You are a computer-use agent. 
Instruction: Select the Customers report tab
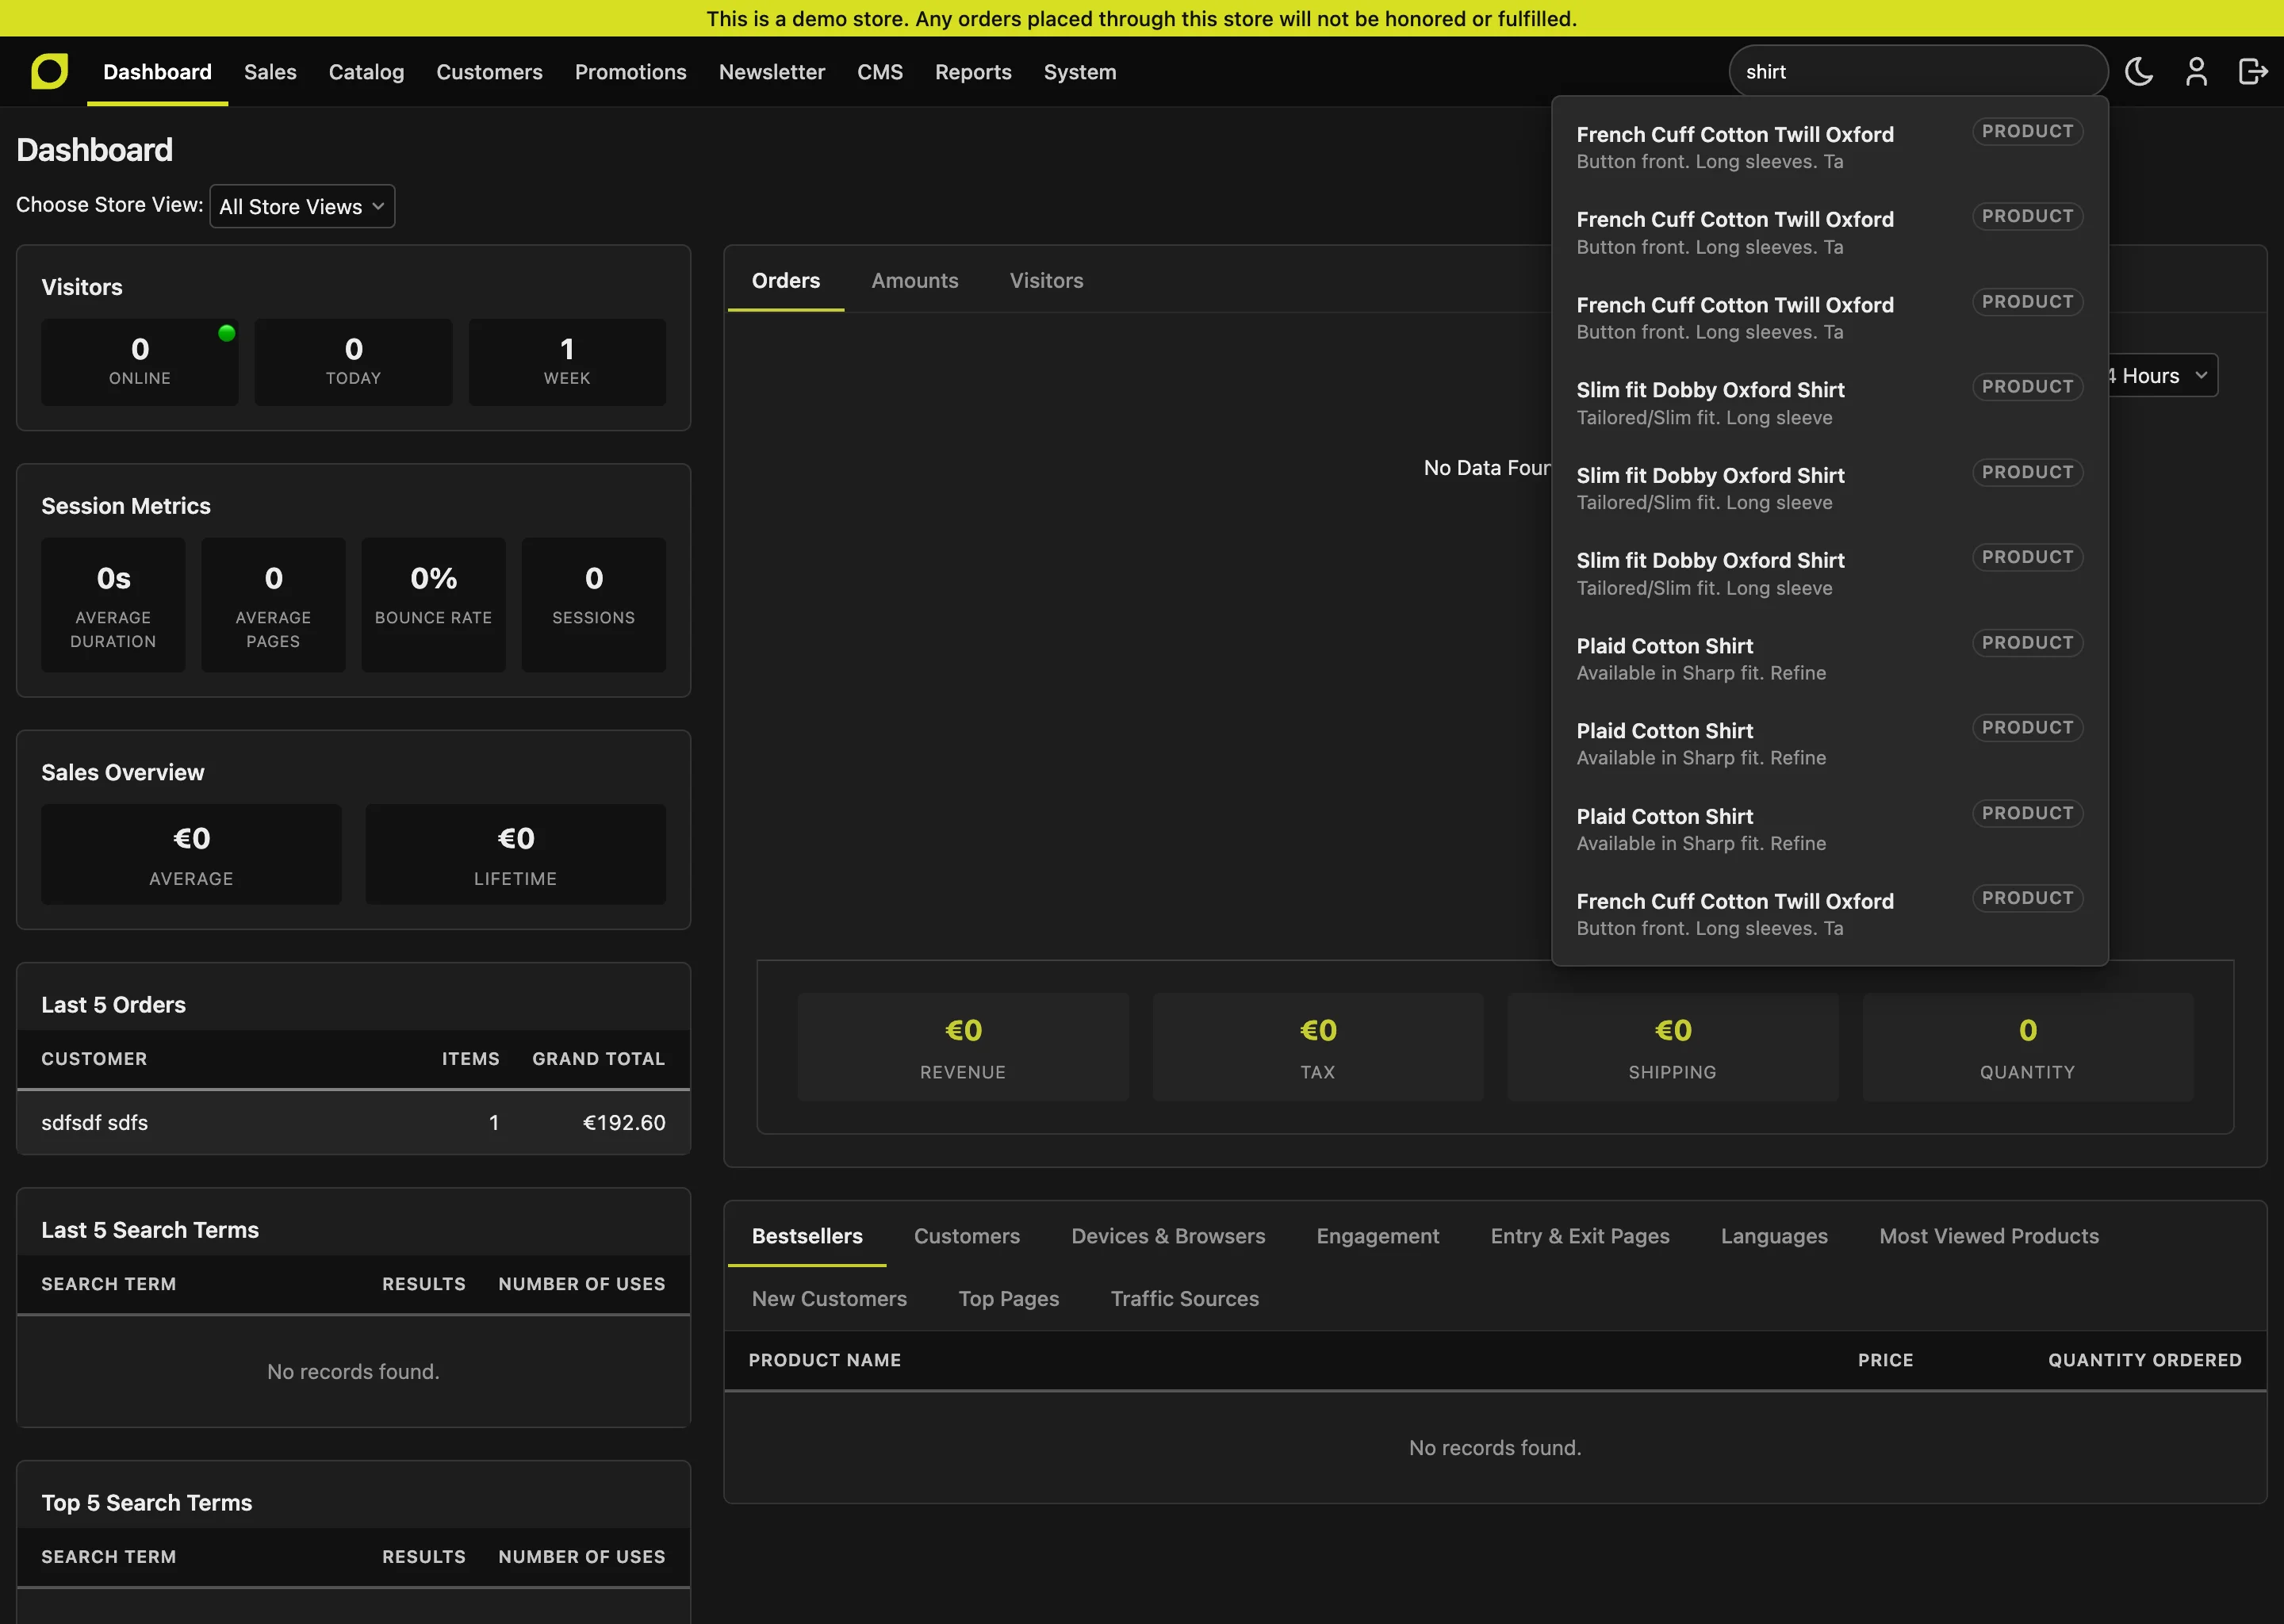[x=967, y=1236]
